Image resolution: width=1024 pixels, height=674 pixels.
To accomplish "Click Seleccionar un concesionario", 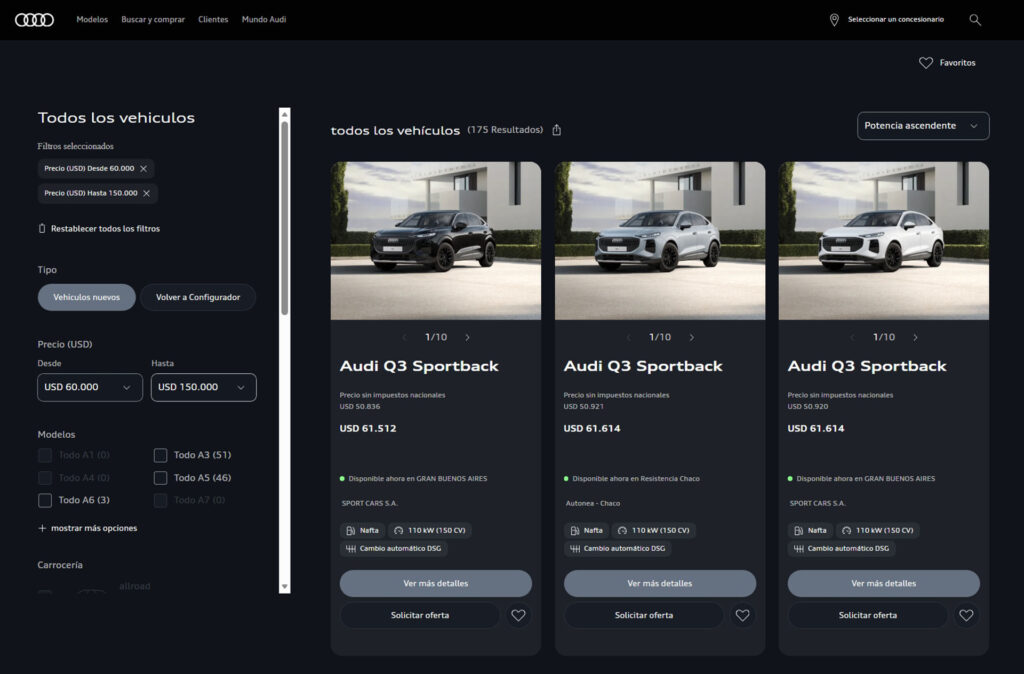I will point(895,20).
